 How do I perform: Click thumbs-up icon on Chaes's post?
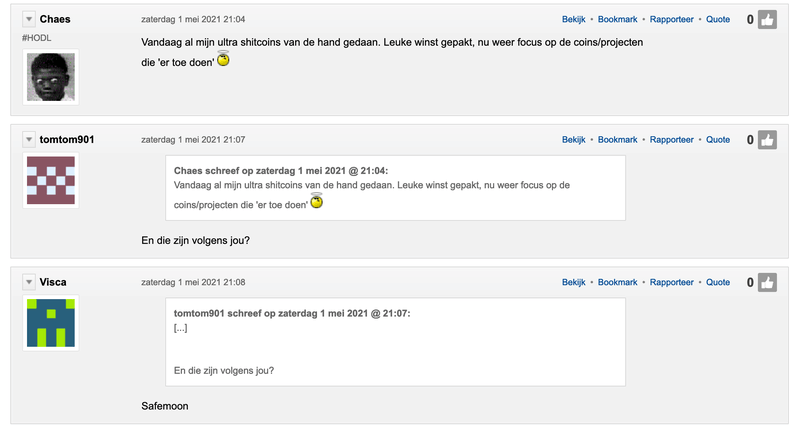[767, 19]
